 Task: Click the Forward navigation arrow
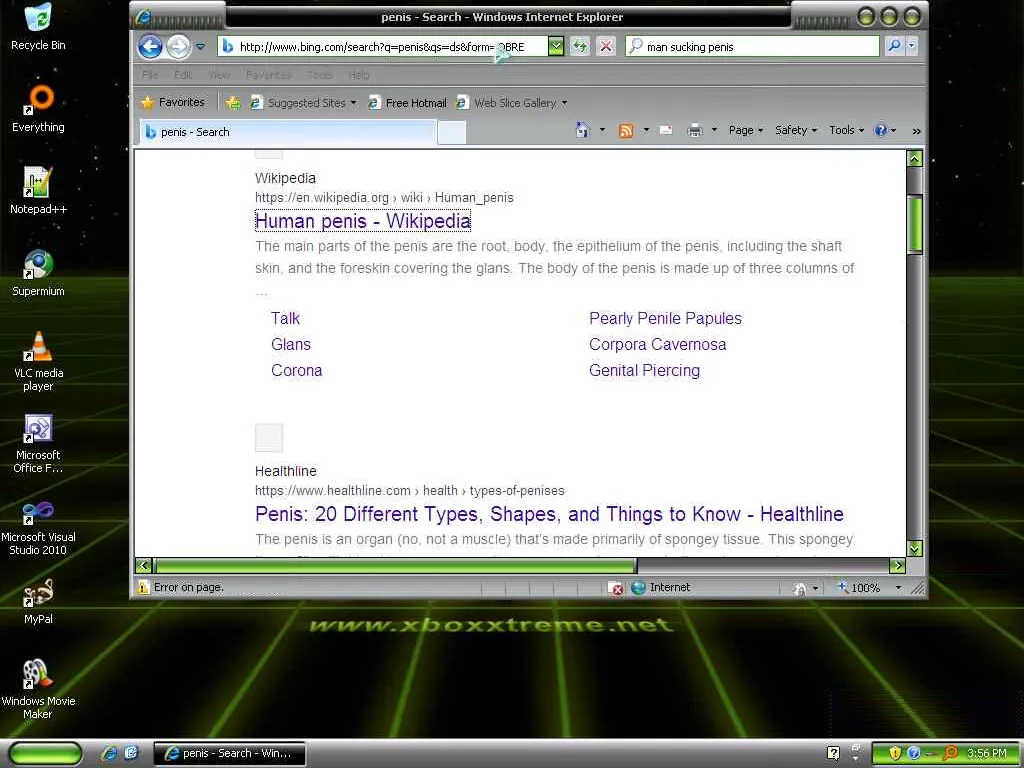pyautogui.click(x=178, y=46)
